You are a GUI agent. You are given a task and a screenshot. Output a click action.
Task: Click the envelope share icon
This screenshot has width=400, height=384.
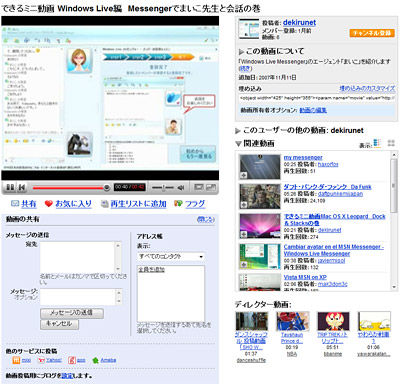click(15, 203)
